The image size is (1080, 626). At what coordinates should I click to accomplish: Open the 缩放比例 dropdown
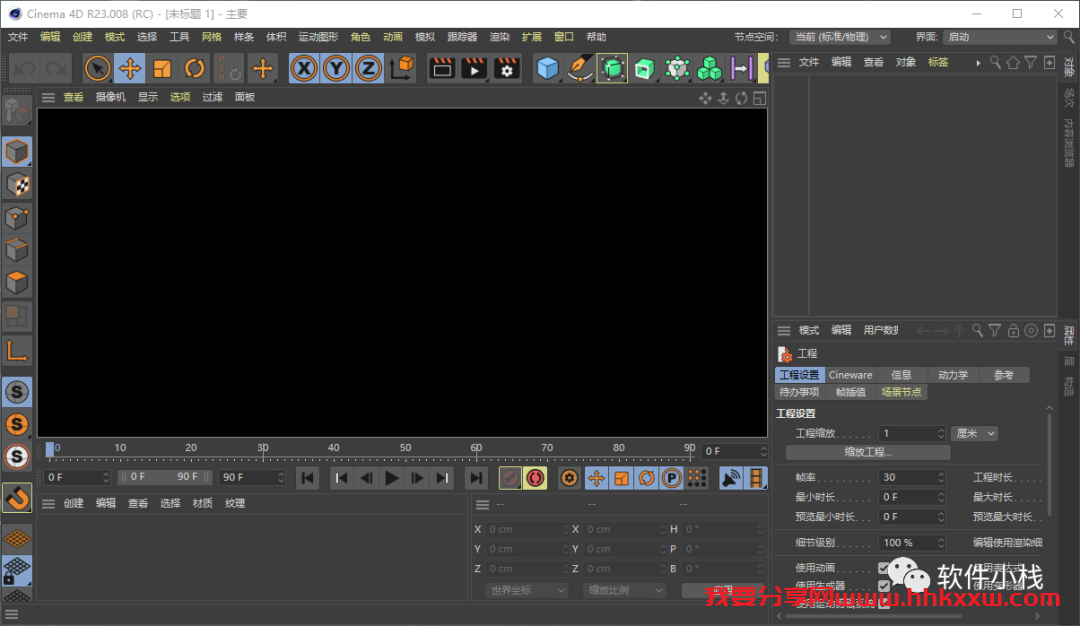point(624,590)
